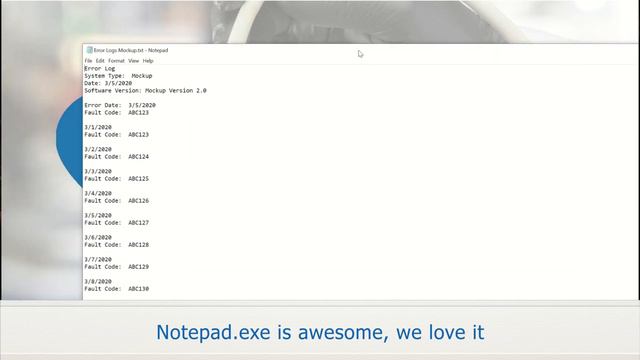Click the 'Fault Code: ABC125' line
Screen dimensions: 640x360
pos(116,179)
